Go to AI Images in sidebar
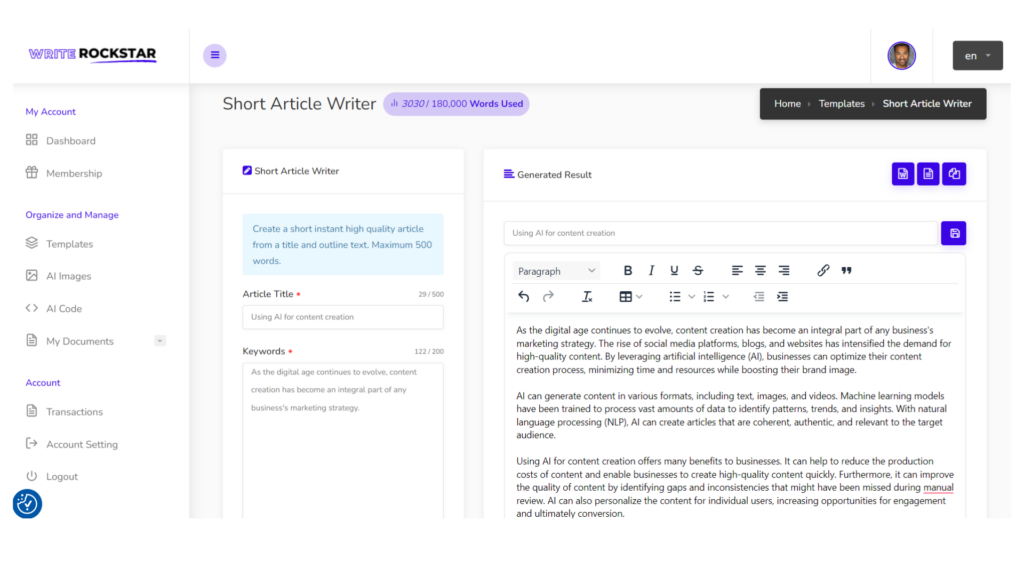This screenshot has height=576, width=1024. [x=68, y=276]
